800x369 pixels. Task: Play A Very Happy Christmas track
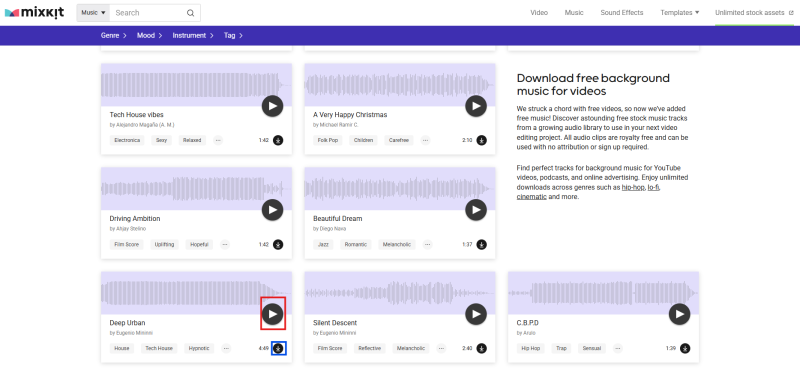coord(476,106)
